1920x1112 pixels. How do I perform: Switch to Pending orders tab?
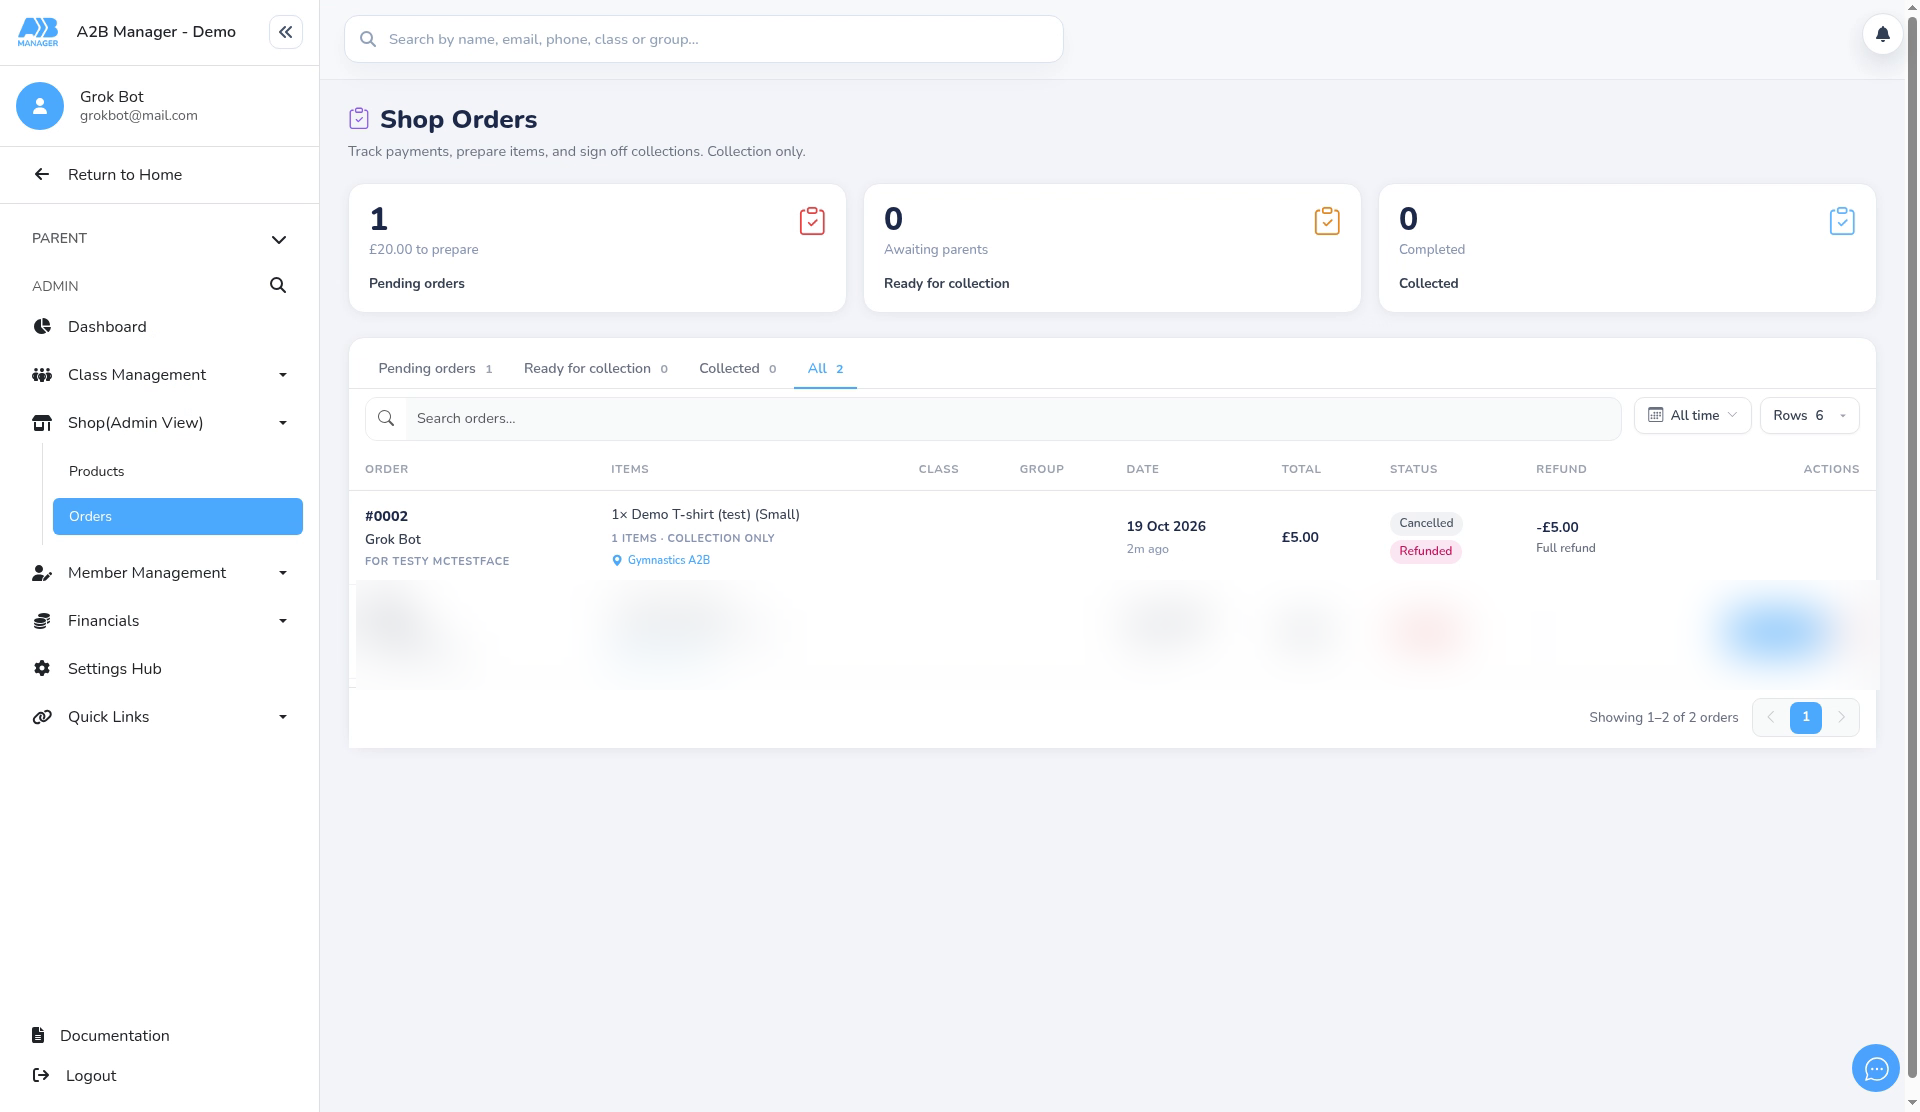(x=435, y=368)
